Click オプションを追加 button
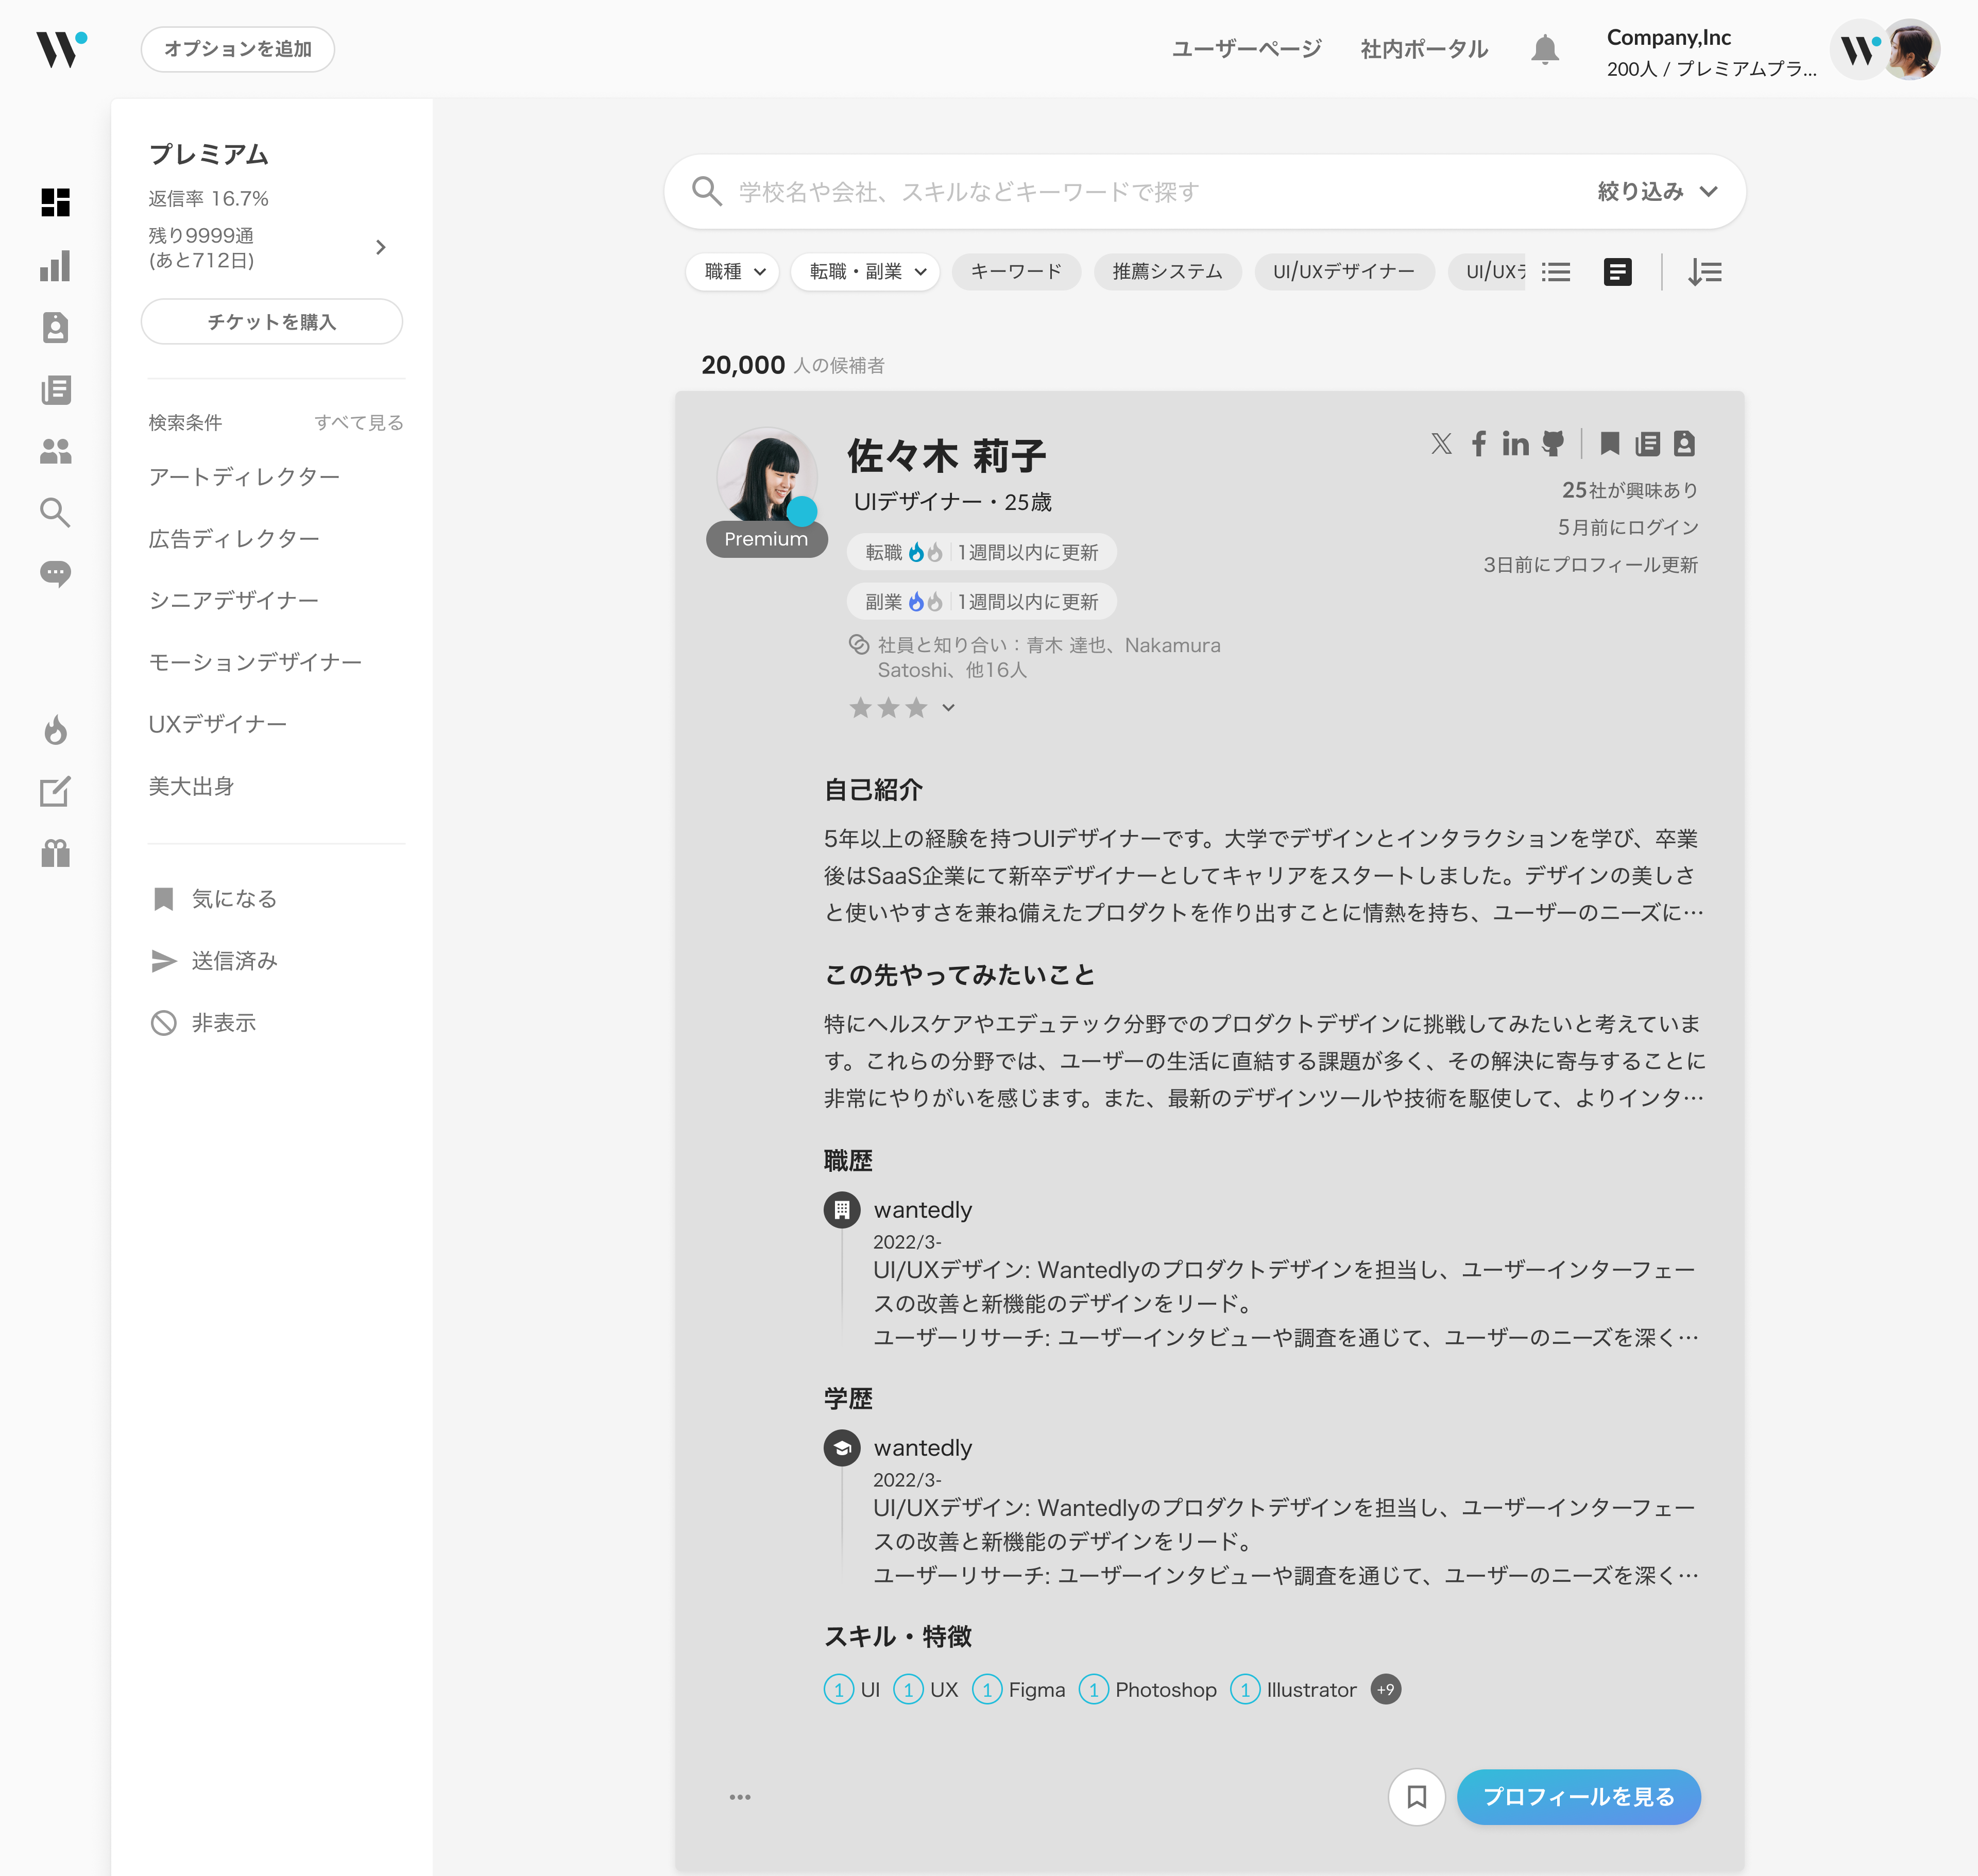This screenshot has width=1978, height=1876. click(238, 49)
